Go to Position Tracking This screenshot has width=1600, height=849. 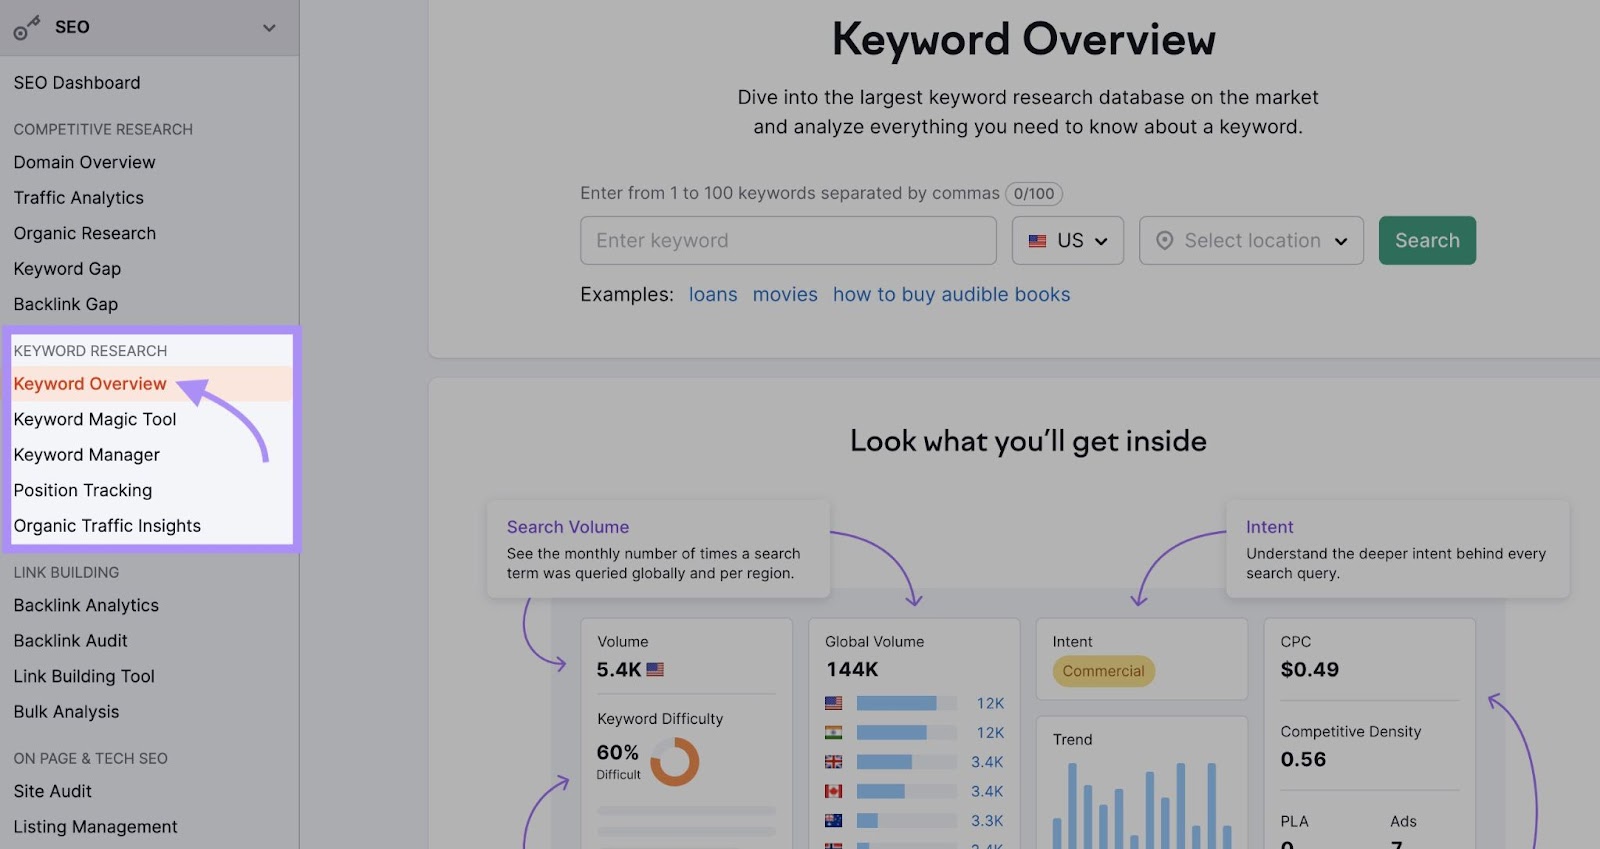click(83, 490)
